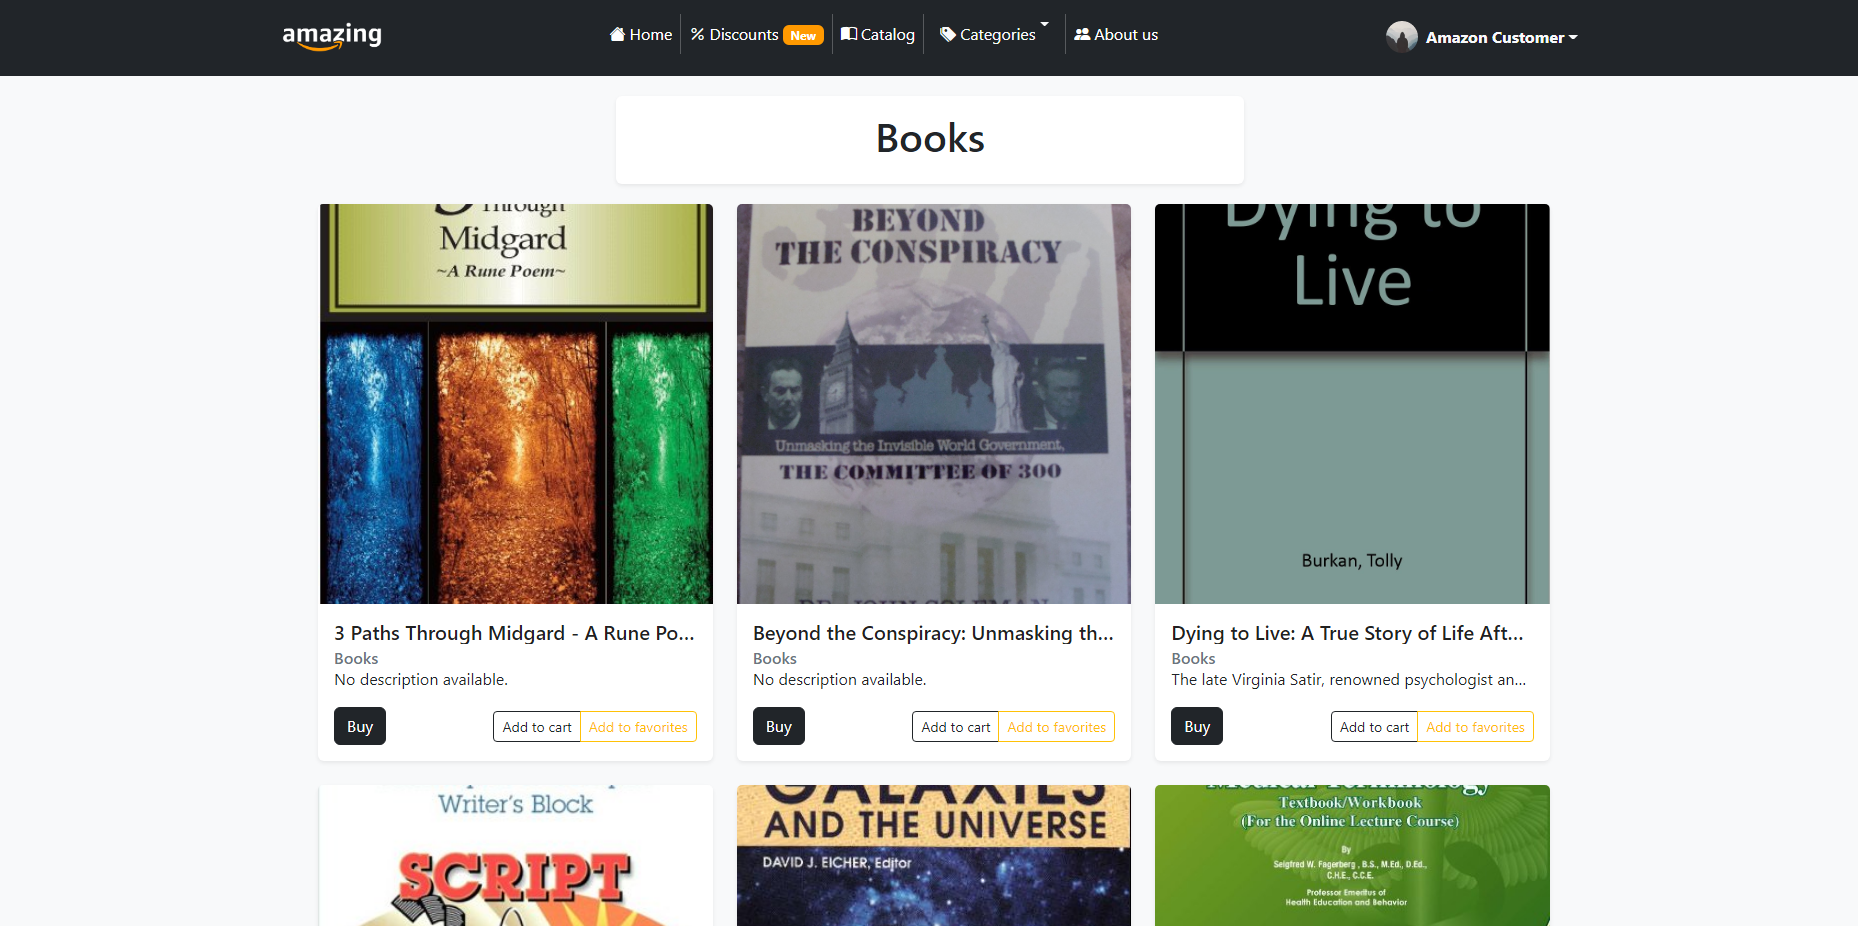Click title Beyond the Conspiracy: Unmasking th...
The image size is (1858, 926).
(x=933, y=633)
